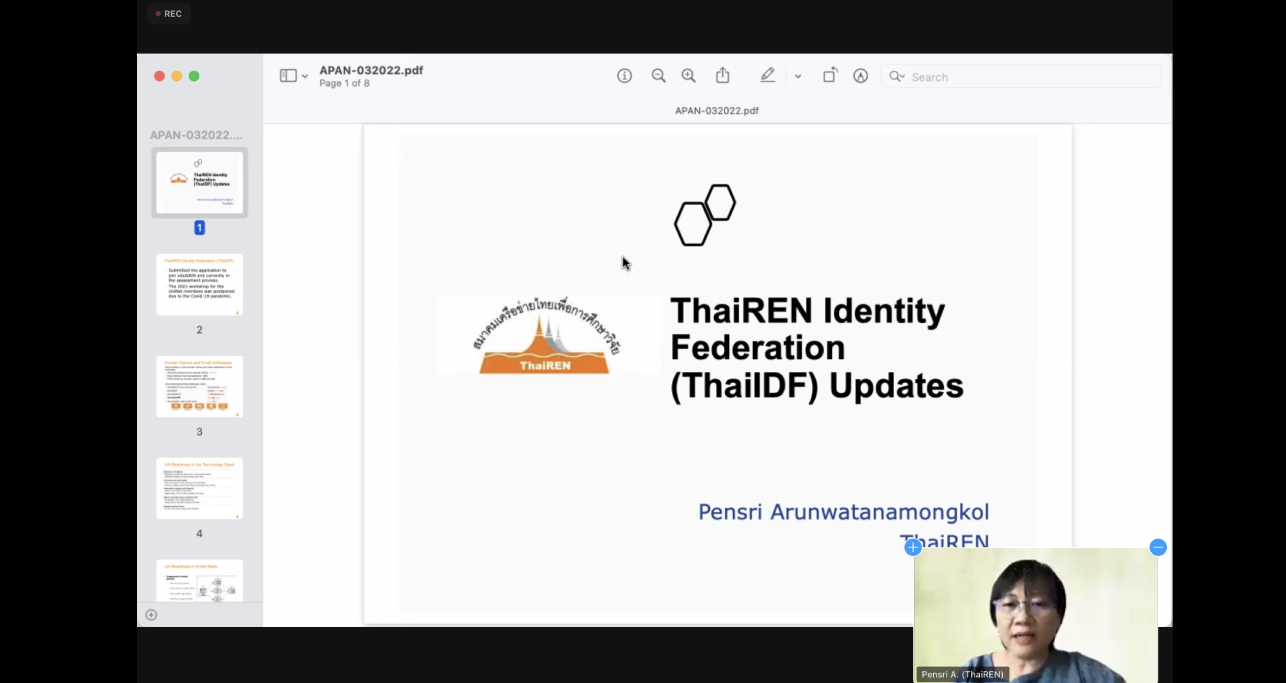Click the add button below the sidebar
The height and width of the screenshot is (683, 1286).
(151, 615)
